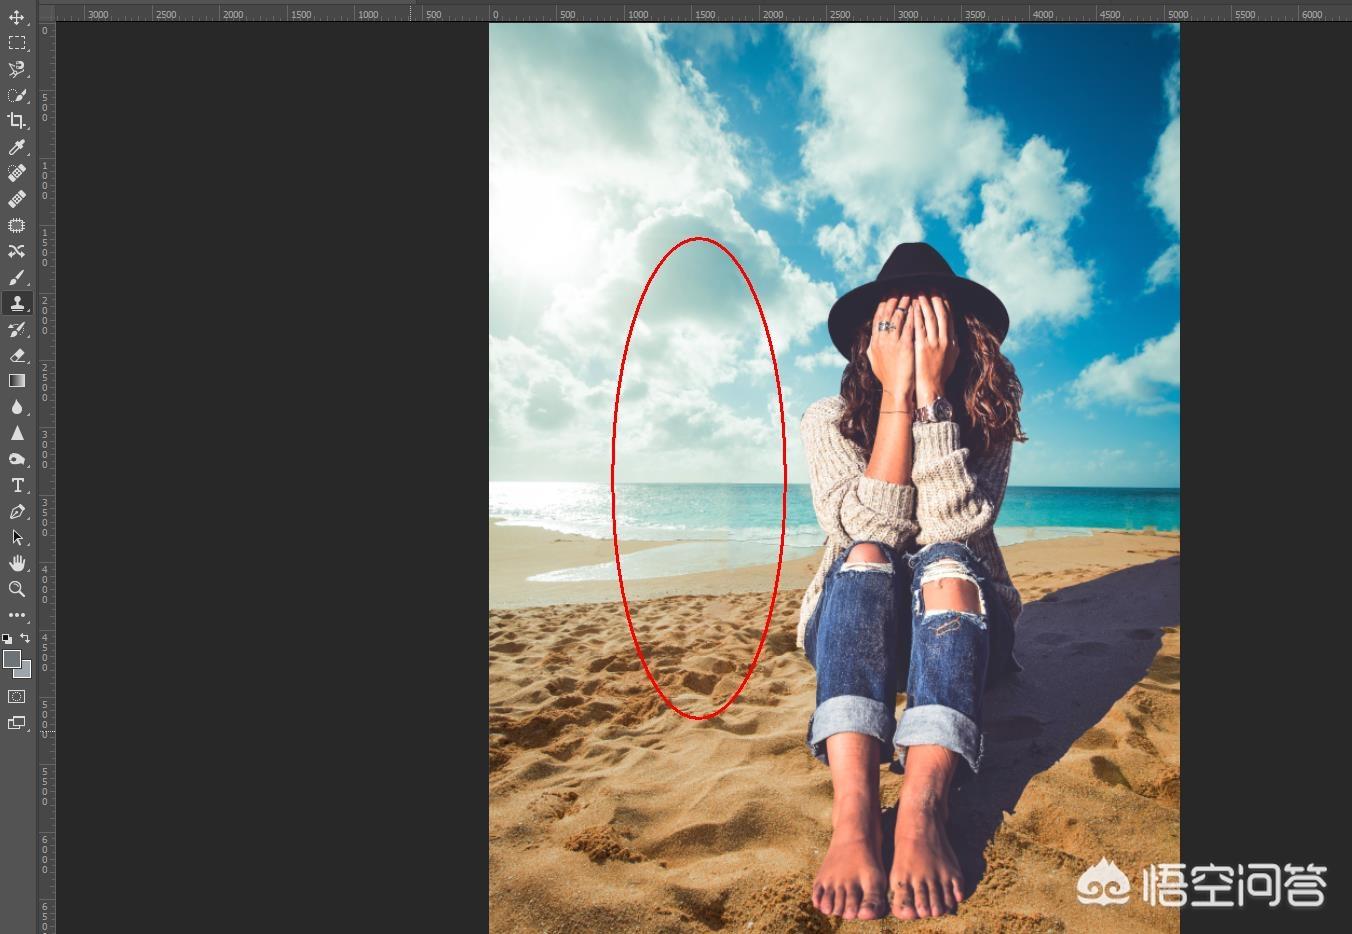1352x934 pixels.
Task: Open the Change Screen Mode options
Action: pyautogui.click(x=17, y=723)
